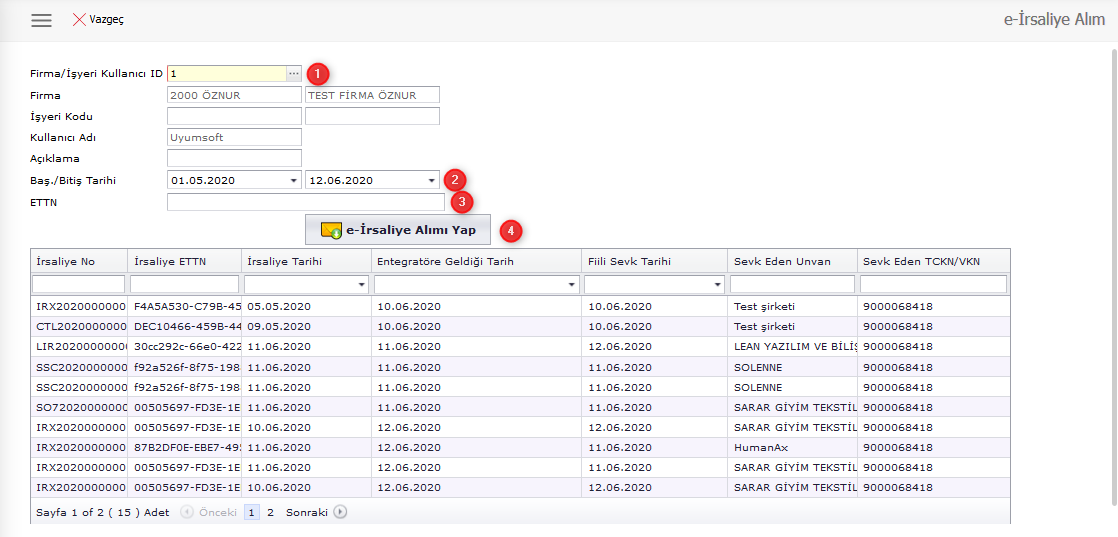Go to previous page arrow icon
The image size is (1118, 537).
[186, 511]
